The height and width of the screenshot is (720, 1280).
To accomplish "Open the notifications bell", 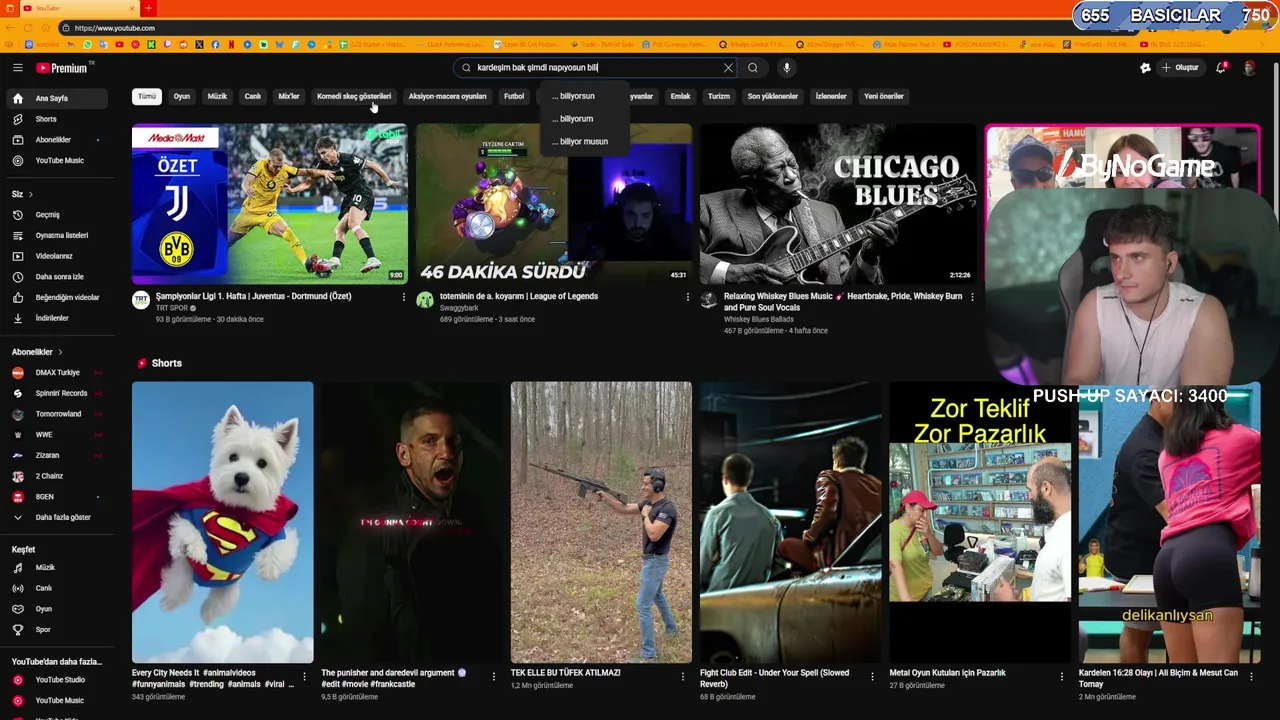I will (x=1221, y=68).
